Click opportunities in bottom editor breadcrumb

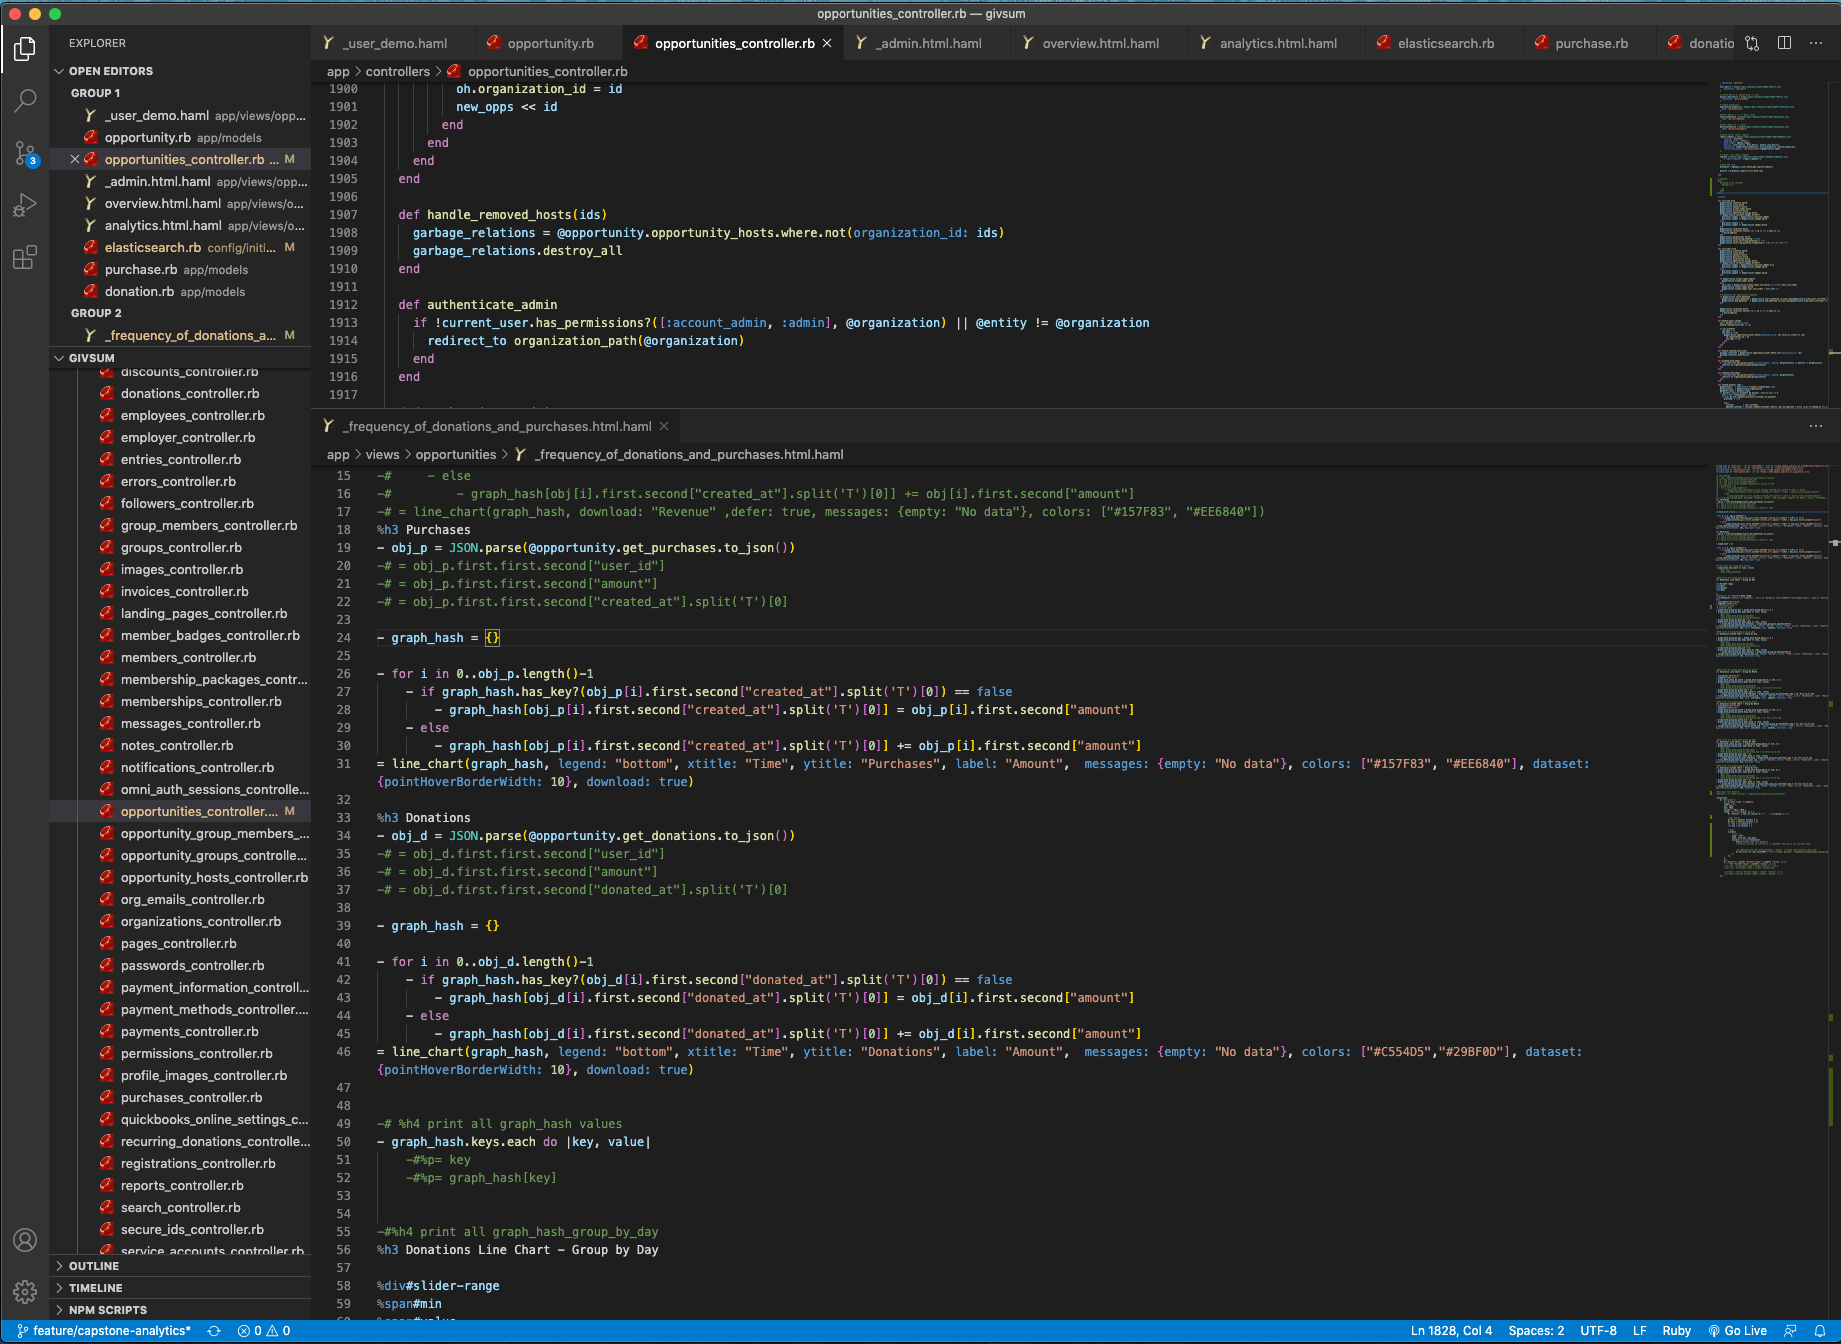point(455,454)
